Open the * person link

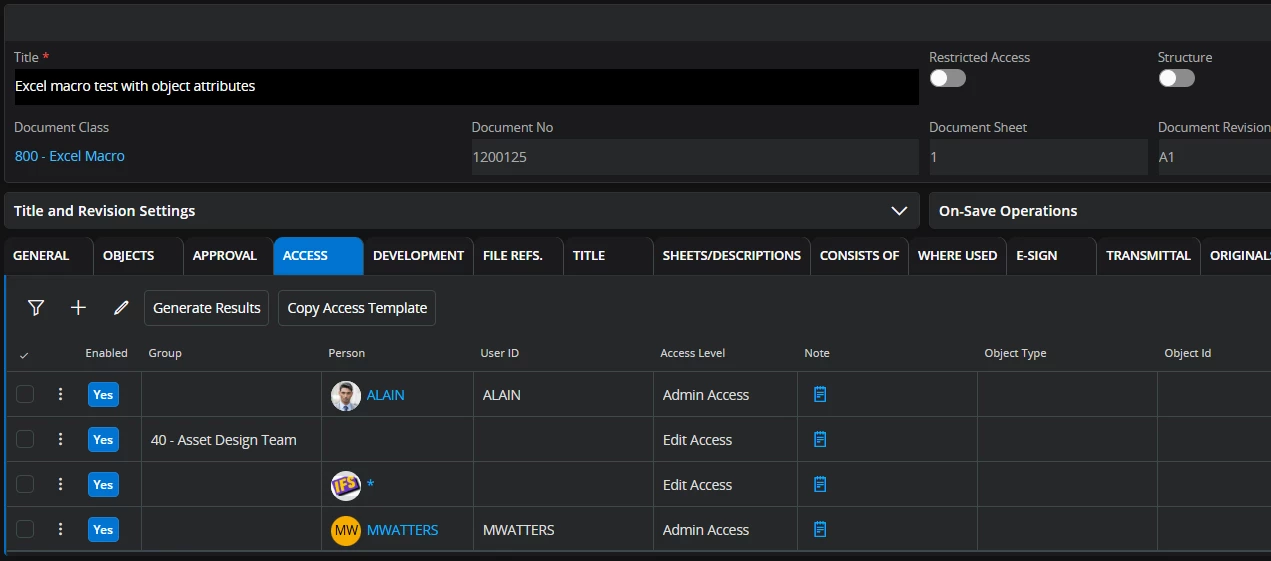click(x=370, y=486)
